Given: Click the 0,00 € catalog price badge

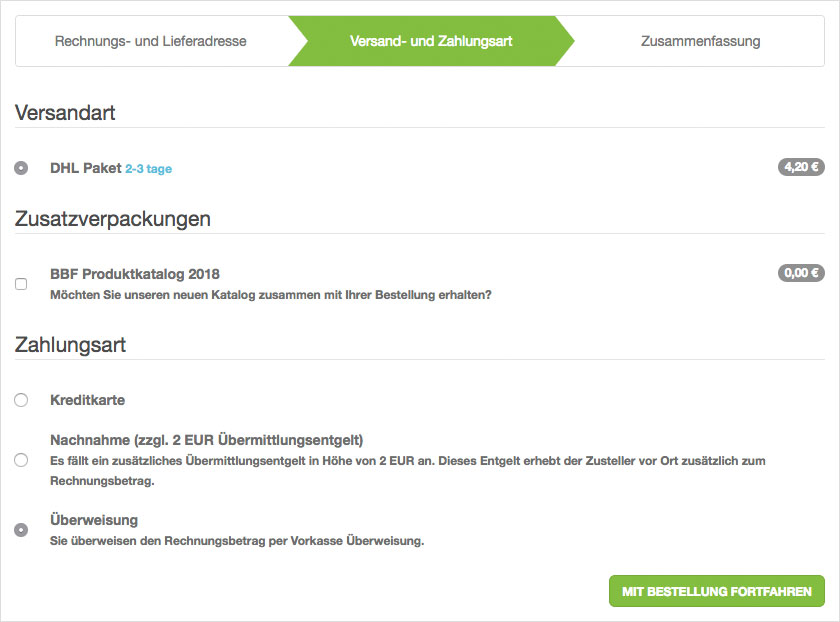Looking at the screenshot, I should click(x=801, y=273).
